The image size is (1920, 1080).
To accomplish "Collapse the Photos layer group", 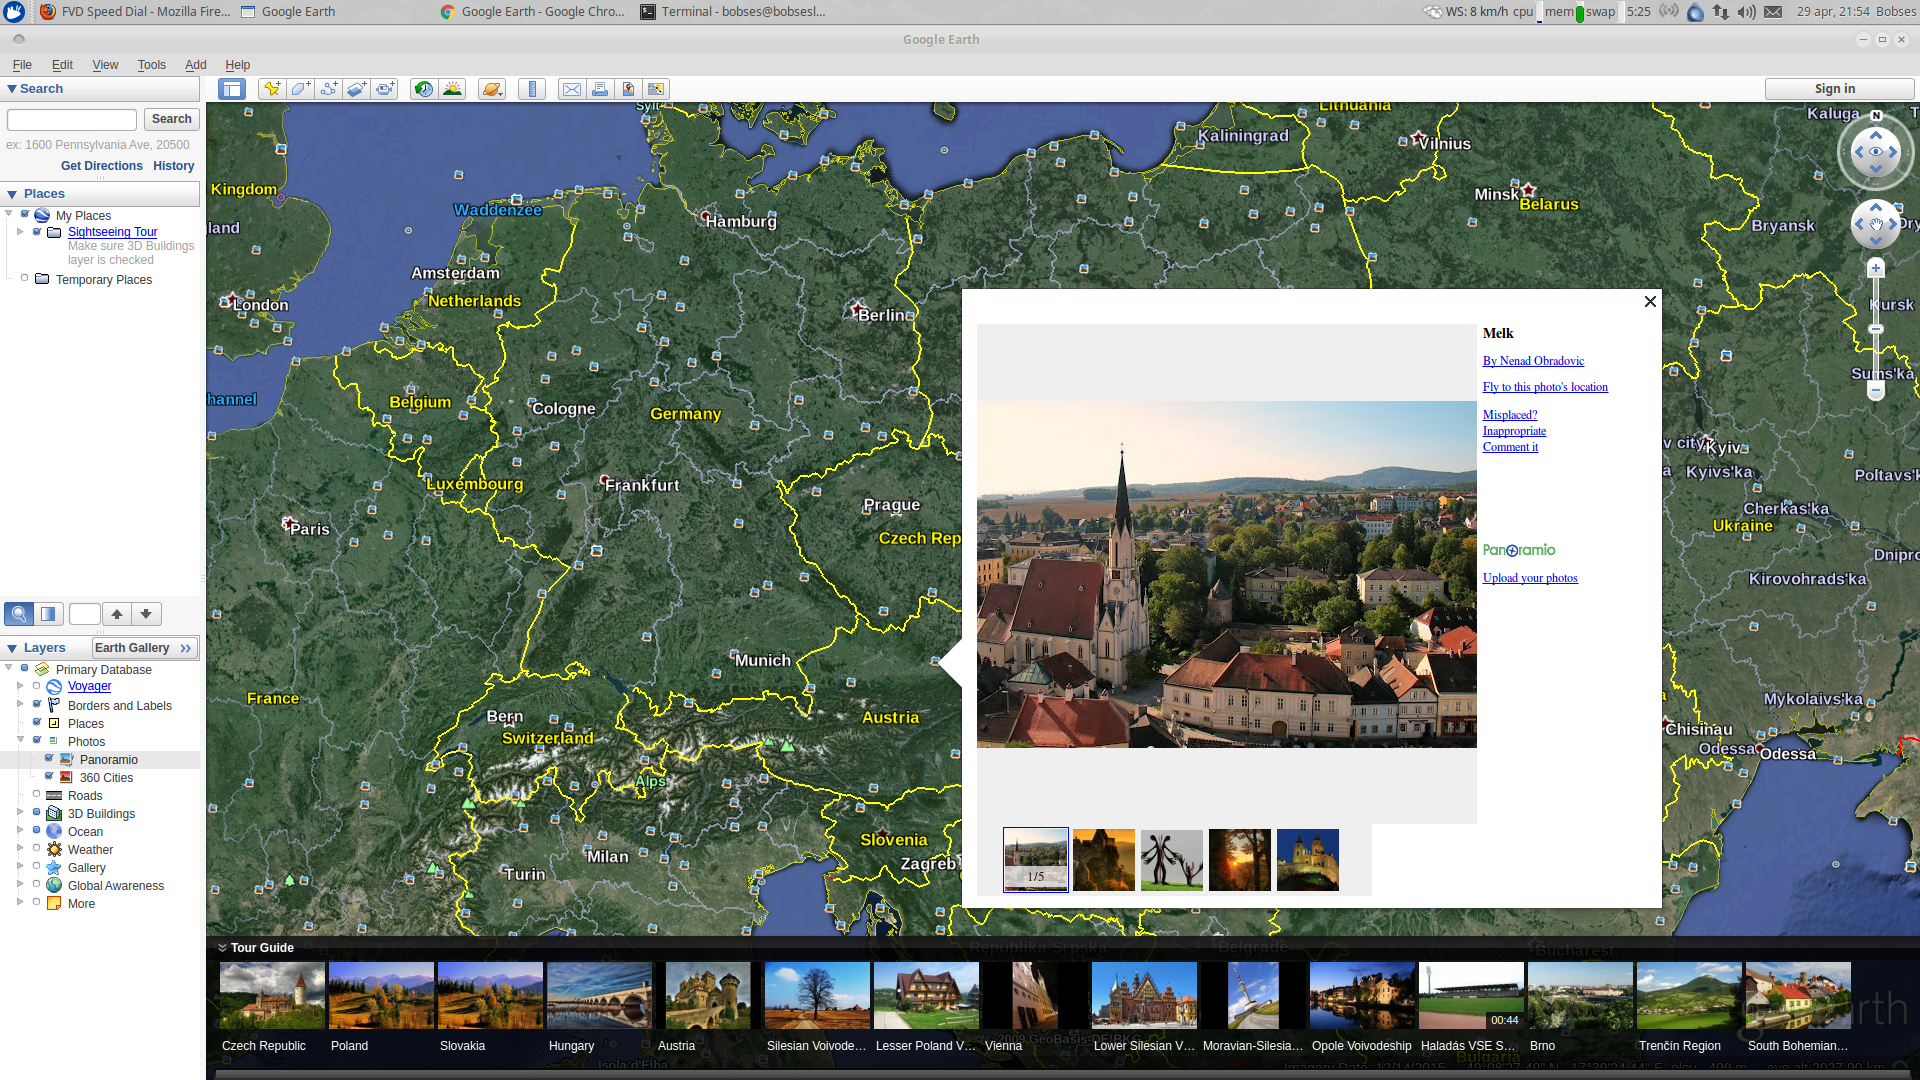I will pyautogui.click(x=22, y=741).
